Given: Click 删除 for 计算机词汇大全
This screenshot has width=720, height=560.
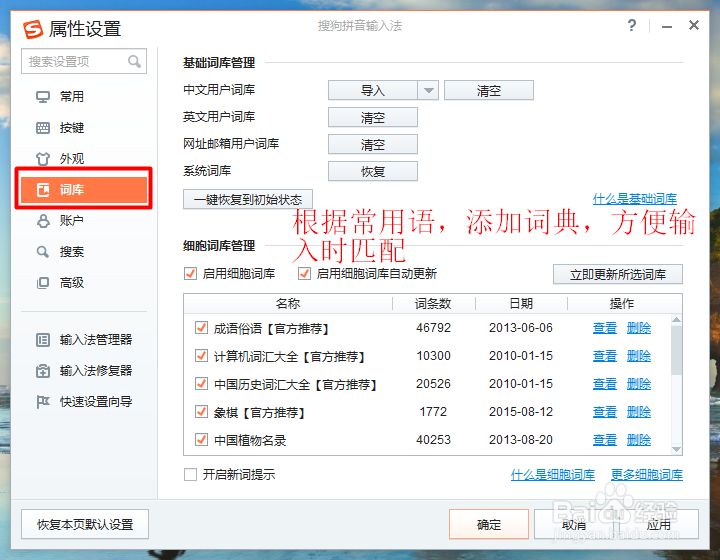Looking at the screenshot, I should pos(639,356).
